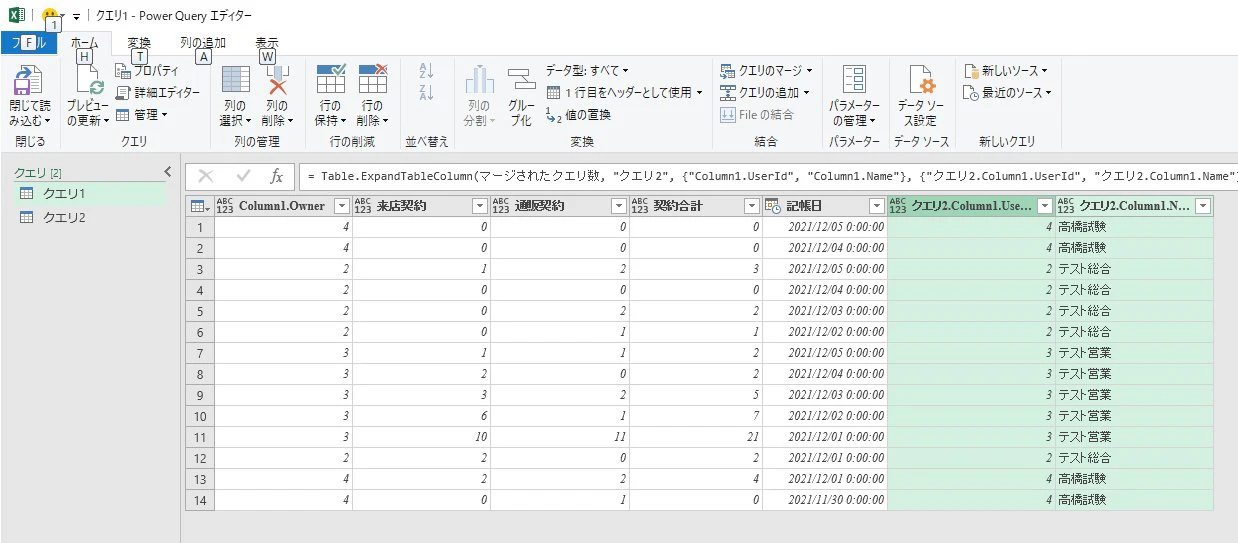Switch to the View (表示) tab
The width and height of the screenshot is (1238, 543).
267,43
